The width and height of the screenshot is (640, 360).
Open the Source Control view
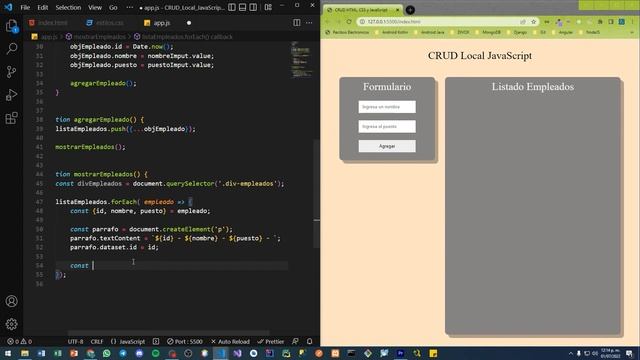11,72
